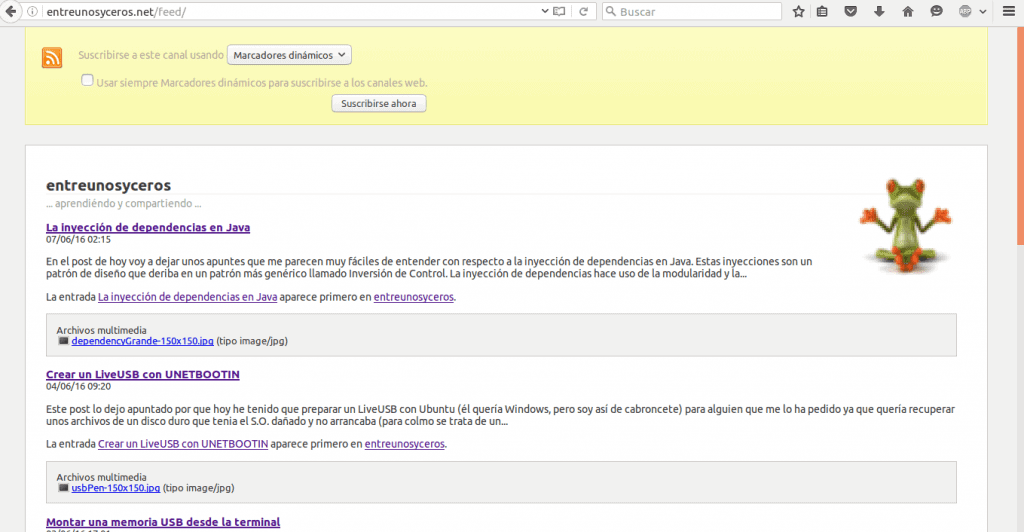The height and width of the screenshot is (532, 1024).
Task: Click the Suscribirse a este canal usando label
Action: pyautogui.click(x=151, y=55)
